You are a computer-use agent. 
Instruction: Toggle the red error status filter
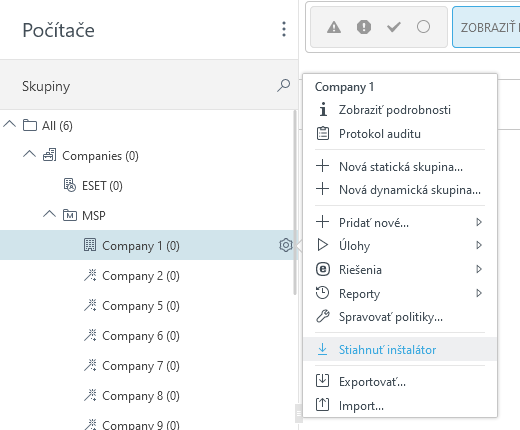364,27
